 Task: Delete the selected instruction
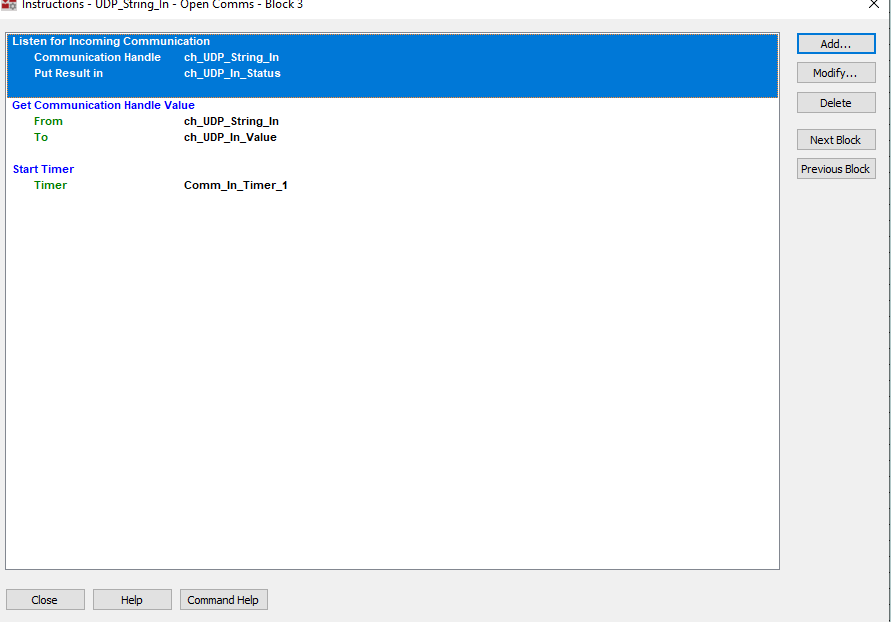(836, 103)
